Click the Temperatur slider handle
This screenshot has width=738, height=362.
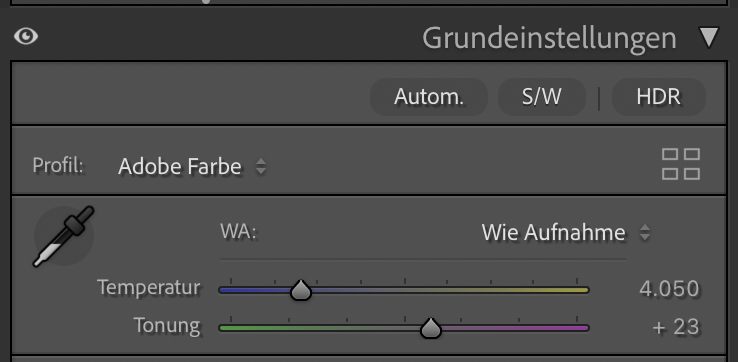301,290
